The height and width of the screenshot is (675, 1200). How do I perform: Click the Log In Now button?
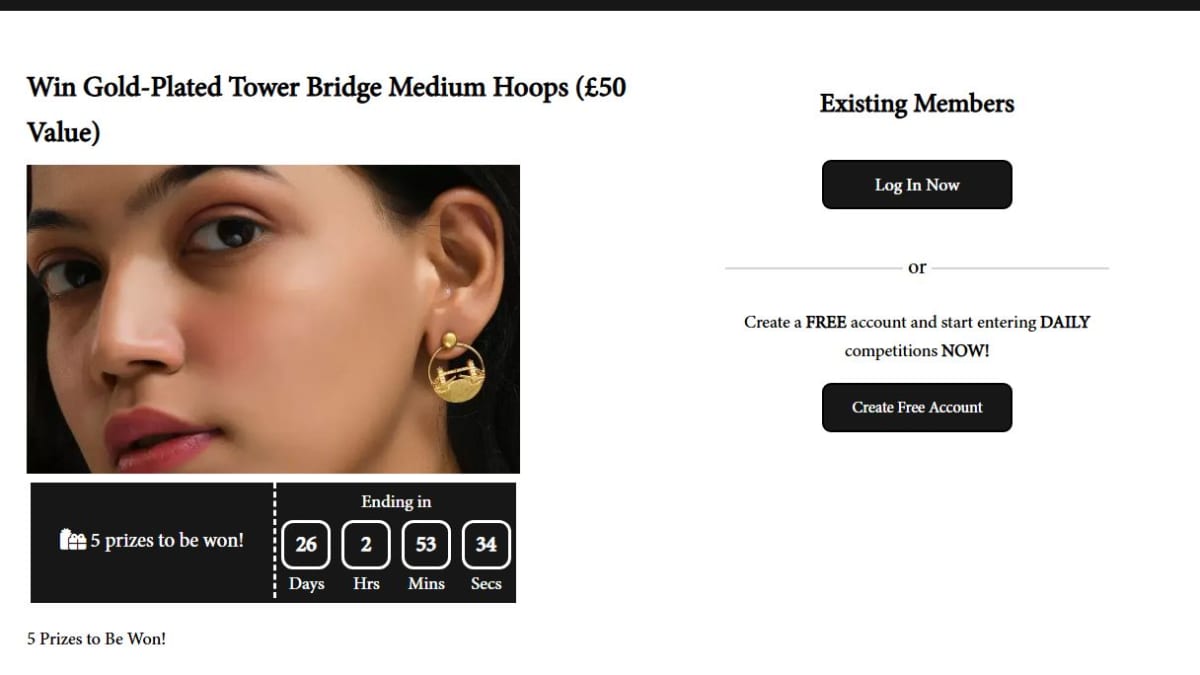917,185
